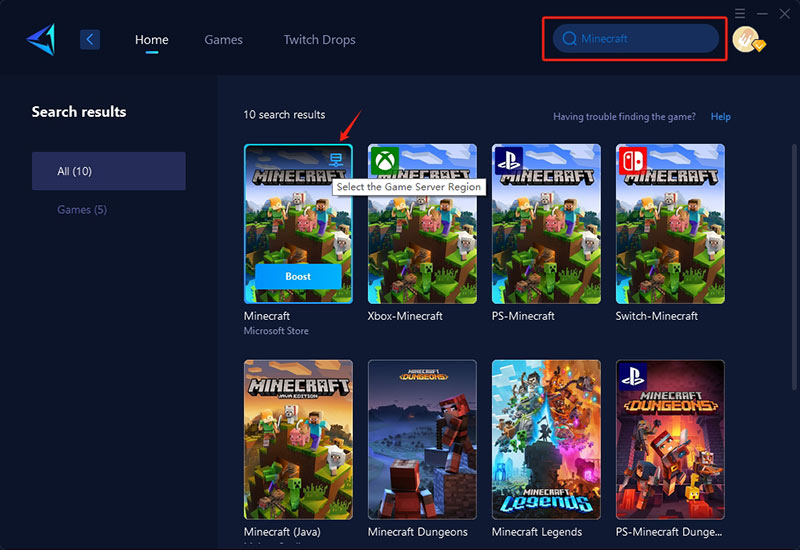Screen dimensions: 800x550
Task: Open the hamburger menu icon
Action: click(740, 13)
